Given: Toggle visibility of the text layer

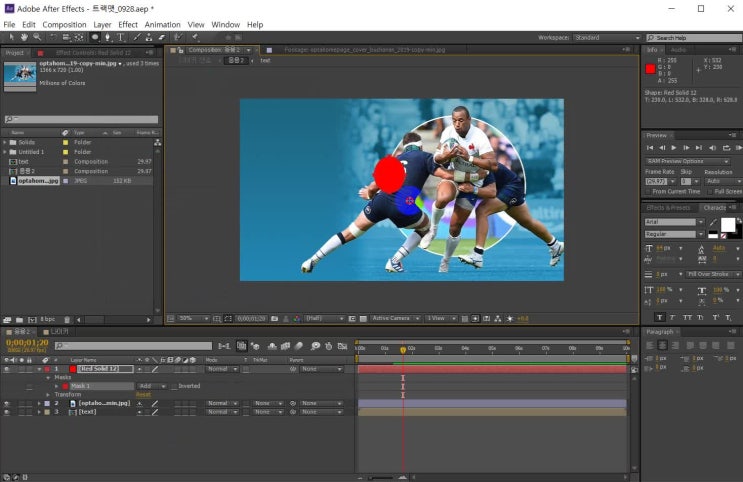Looking at the screenshot, I should 7,412.
